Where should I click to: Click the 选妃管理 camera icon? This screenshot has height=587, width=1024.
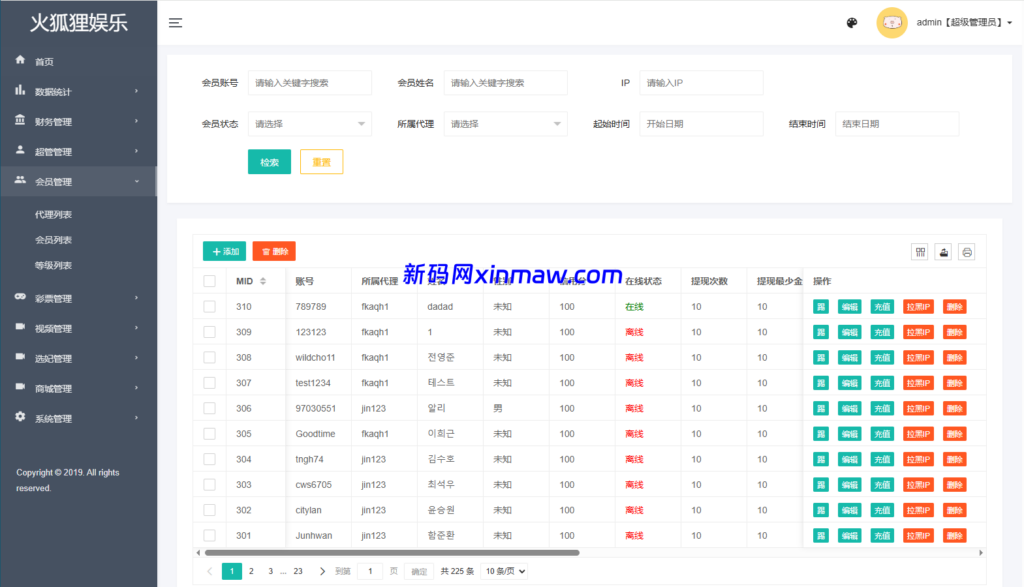20,357
